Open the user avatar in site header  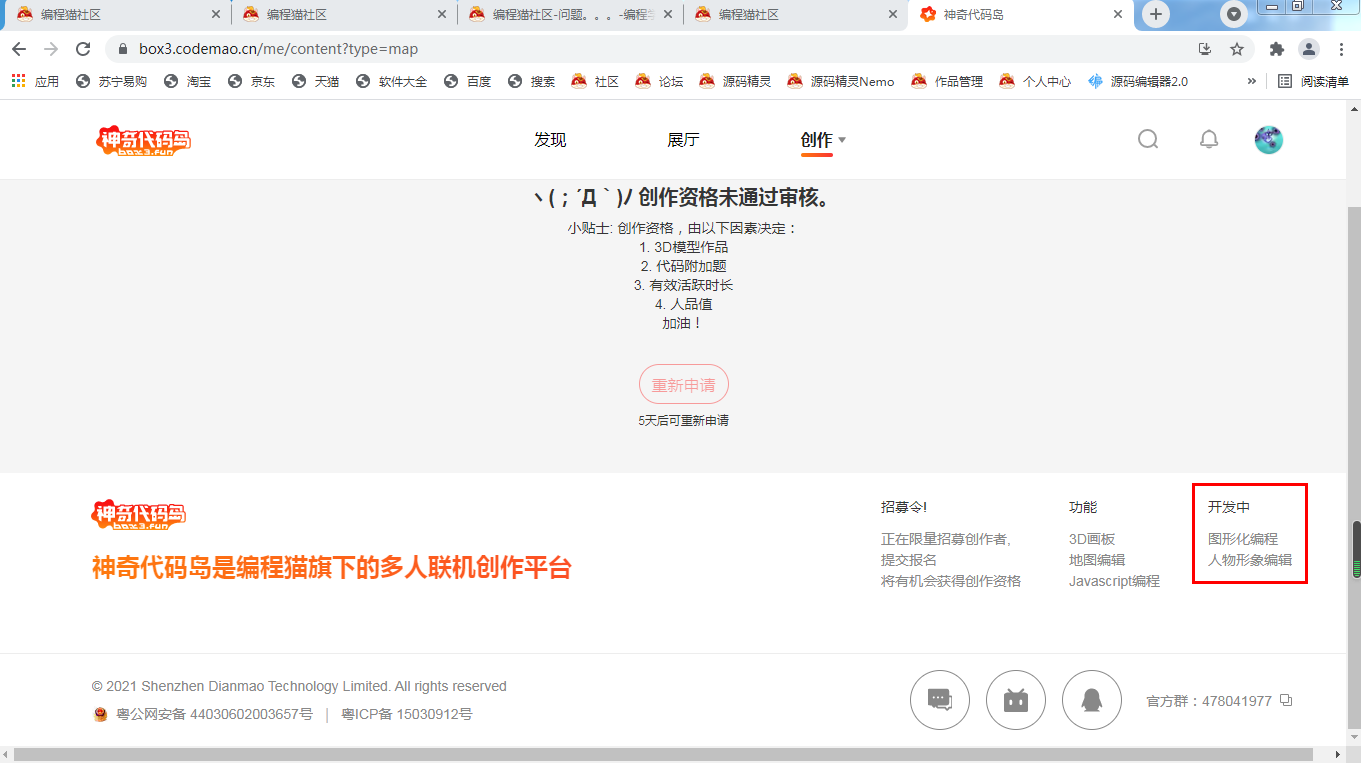[1269, 140]
